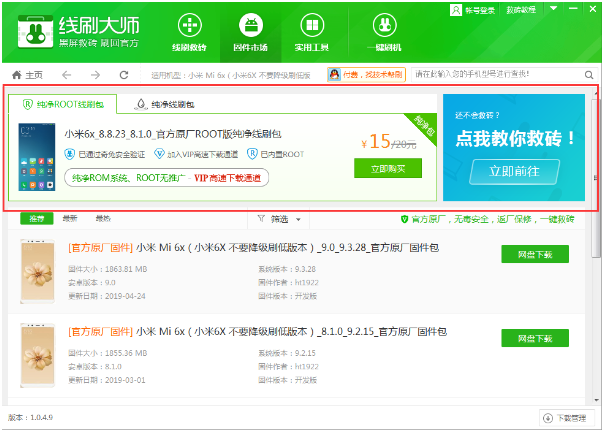605x434 pixels.
Task: Open firmware 8.1.0_9.2.15 title link
Action: (x=257, y=332)
